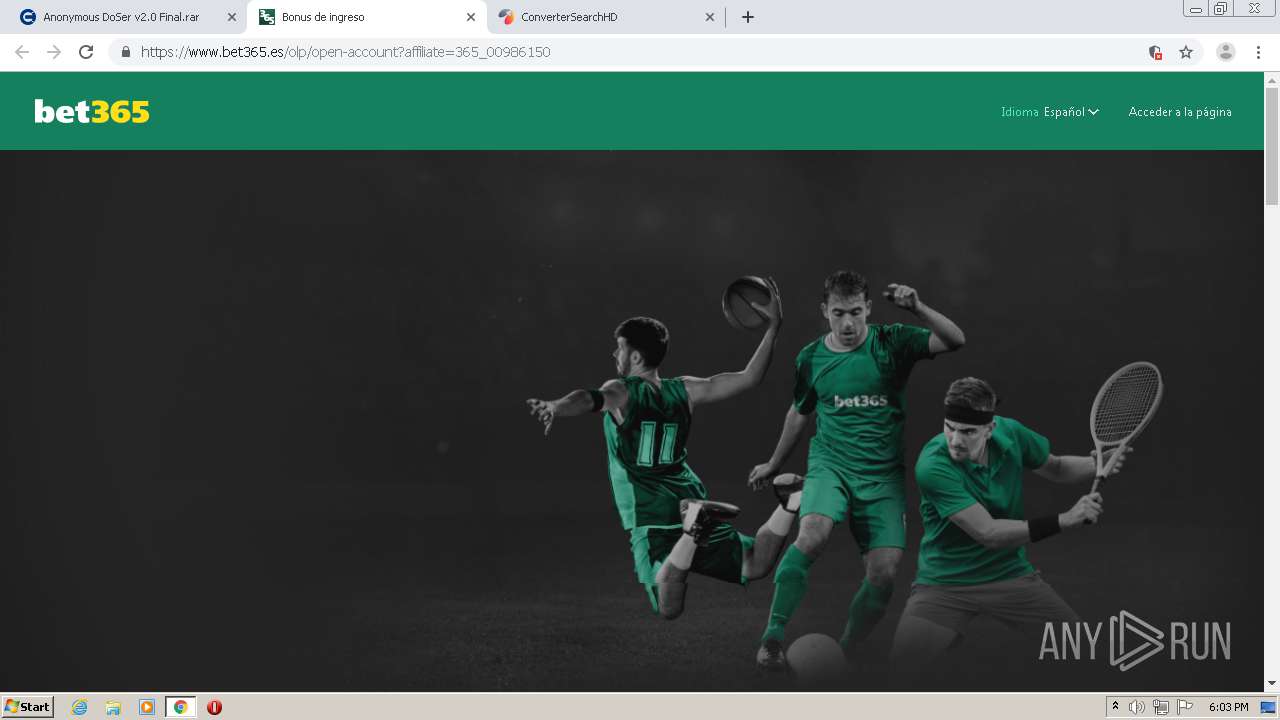The image size is (1280, 720).
Task: Click the Chrome taskbar icon
Action: 180,707
